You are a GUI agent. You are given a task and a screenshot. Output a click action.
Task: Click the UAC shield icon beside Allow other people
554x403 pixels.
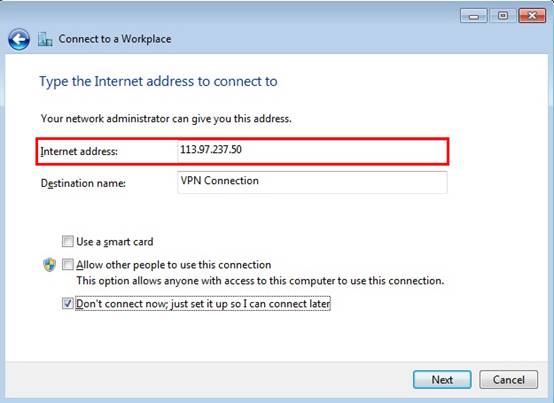(49, 265)
